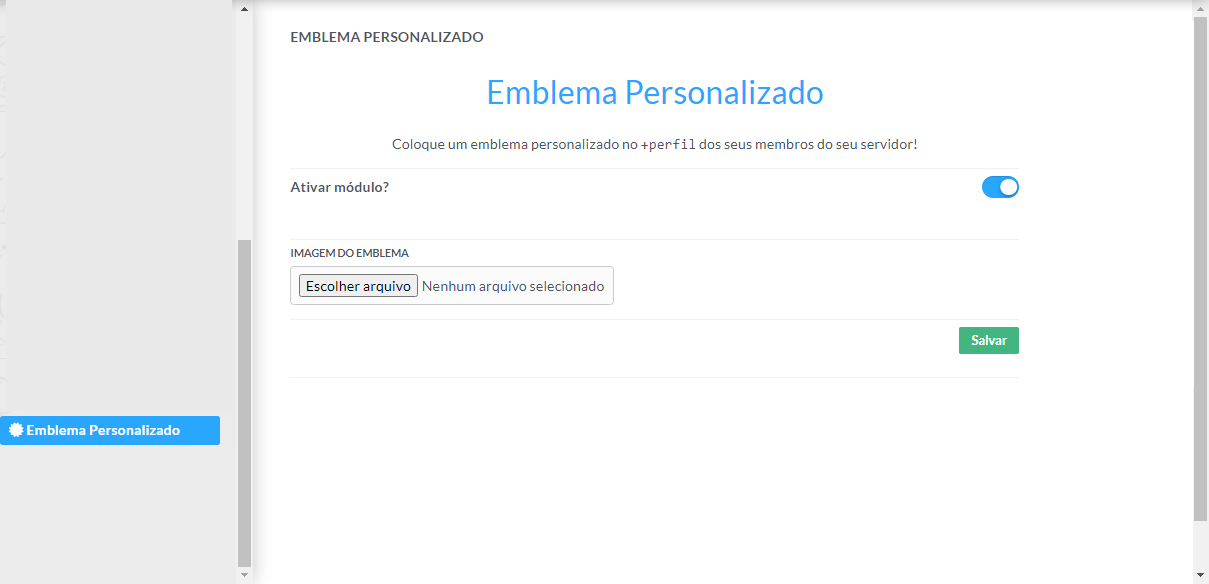Save settings with the Salvar button
Viewport: 1209px width, 584px height.
point(988,340)
